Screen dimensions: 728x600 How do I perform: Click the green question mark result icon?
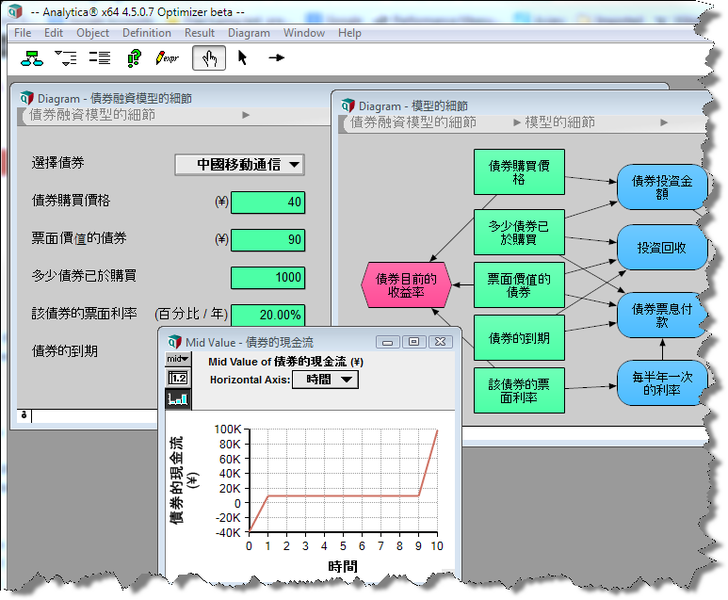pyautogui.click(x=134, y=58)
